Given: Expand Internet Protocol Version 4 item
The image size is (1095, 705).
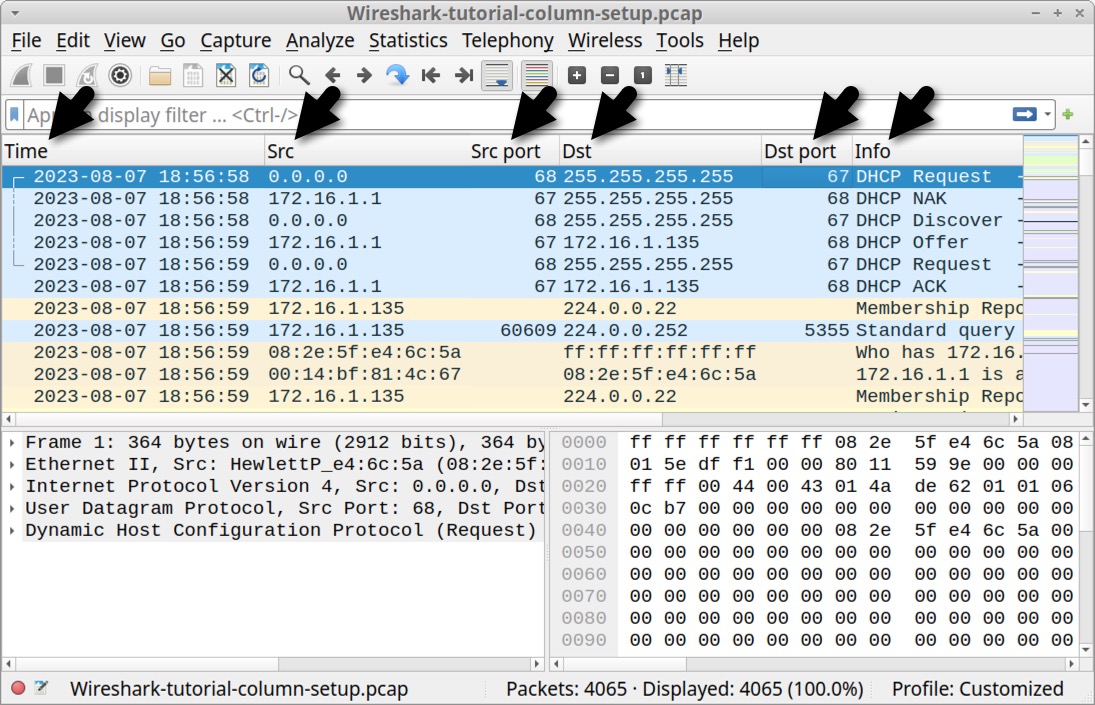Looking at the screenshot, I should (12, 487).
